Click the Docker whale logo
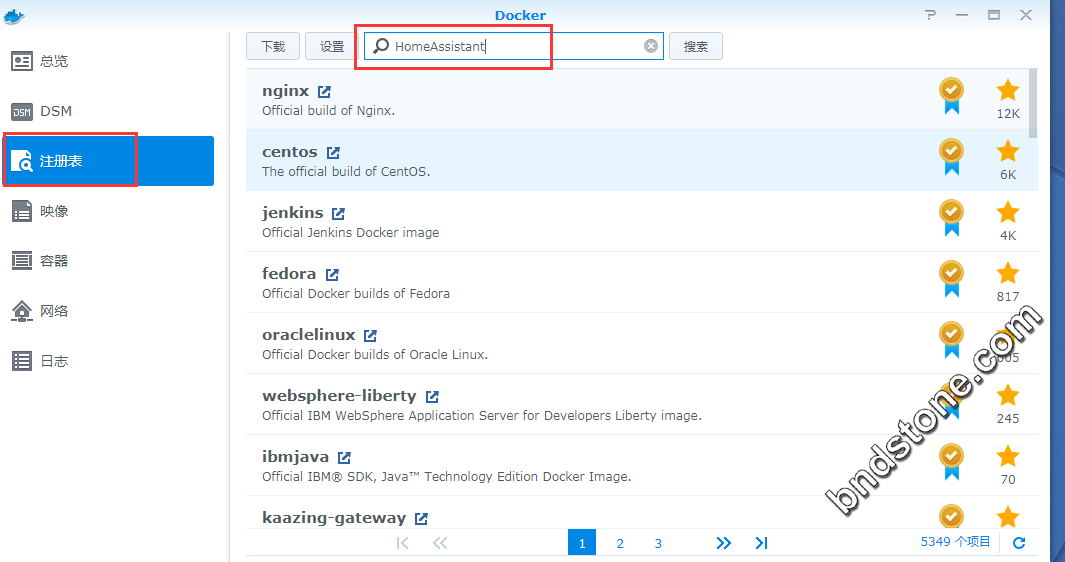 click(x=14, y=16)
